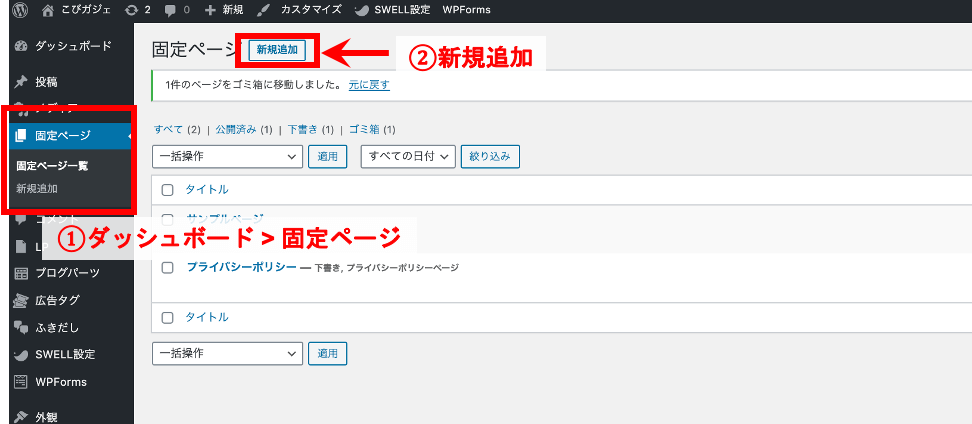
Task: Click the SWELL設定 icon in the sidebar
Action: 21,355
